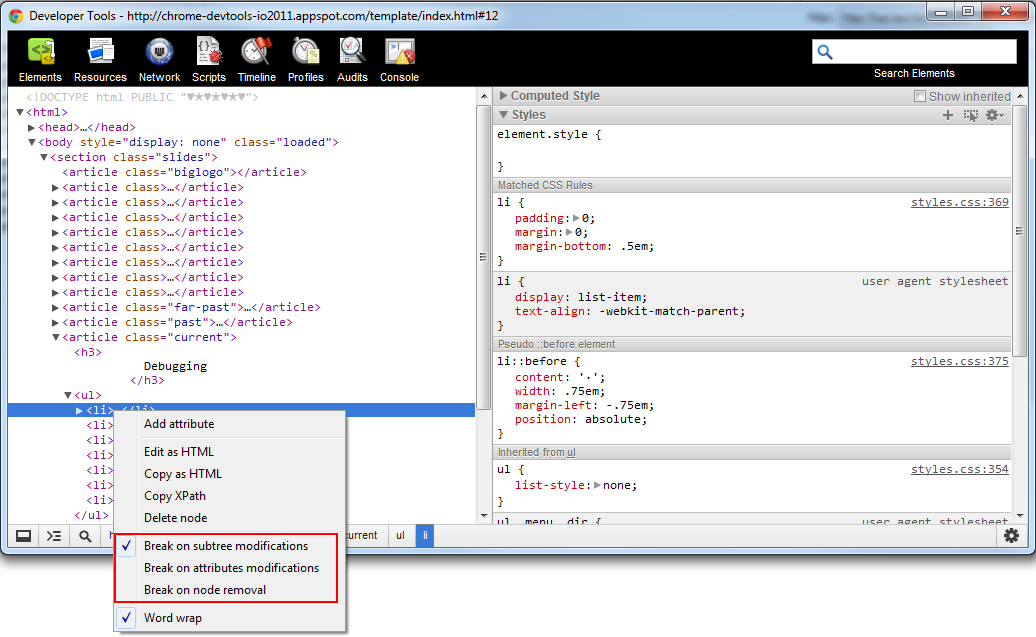Open the Console panel
Viewport: 1036px width, 637px height.
point(400,59)
